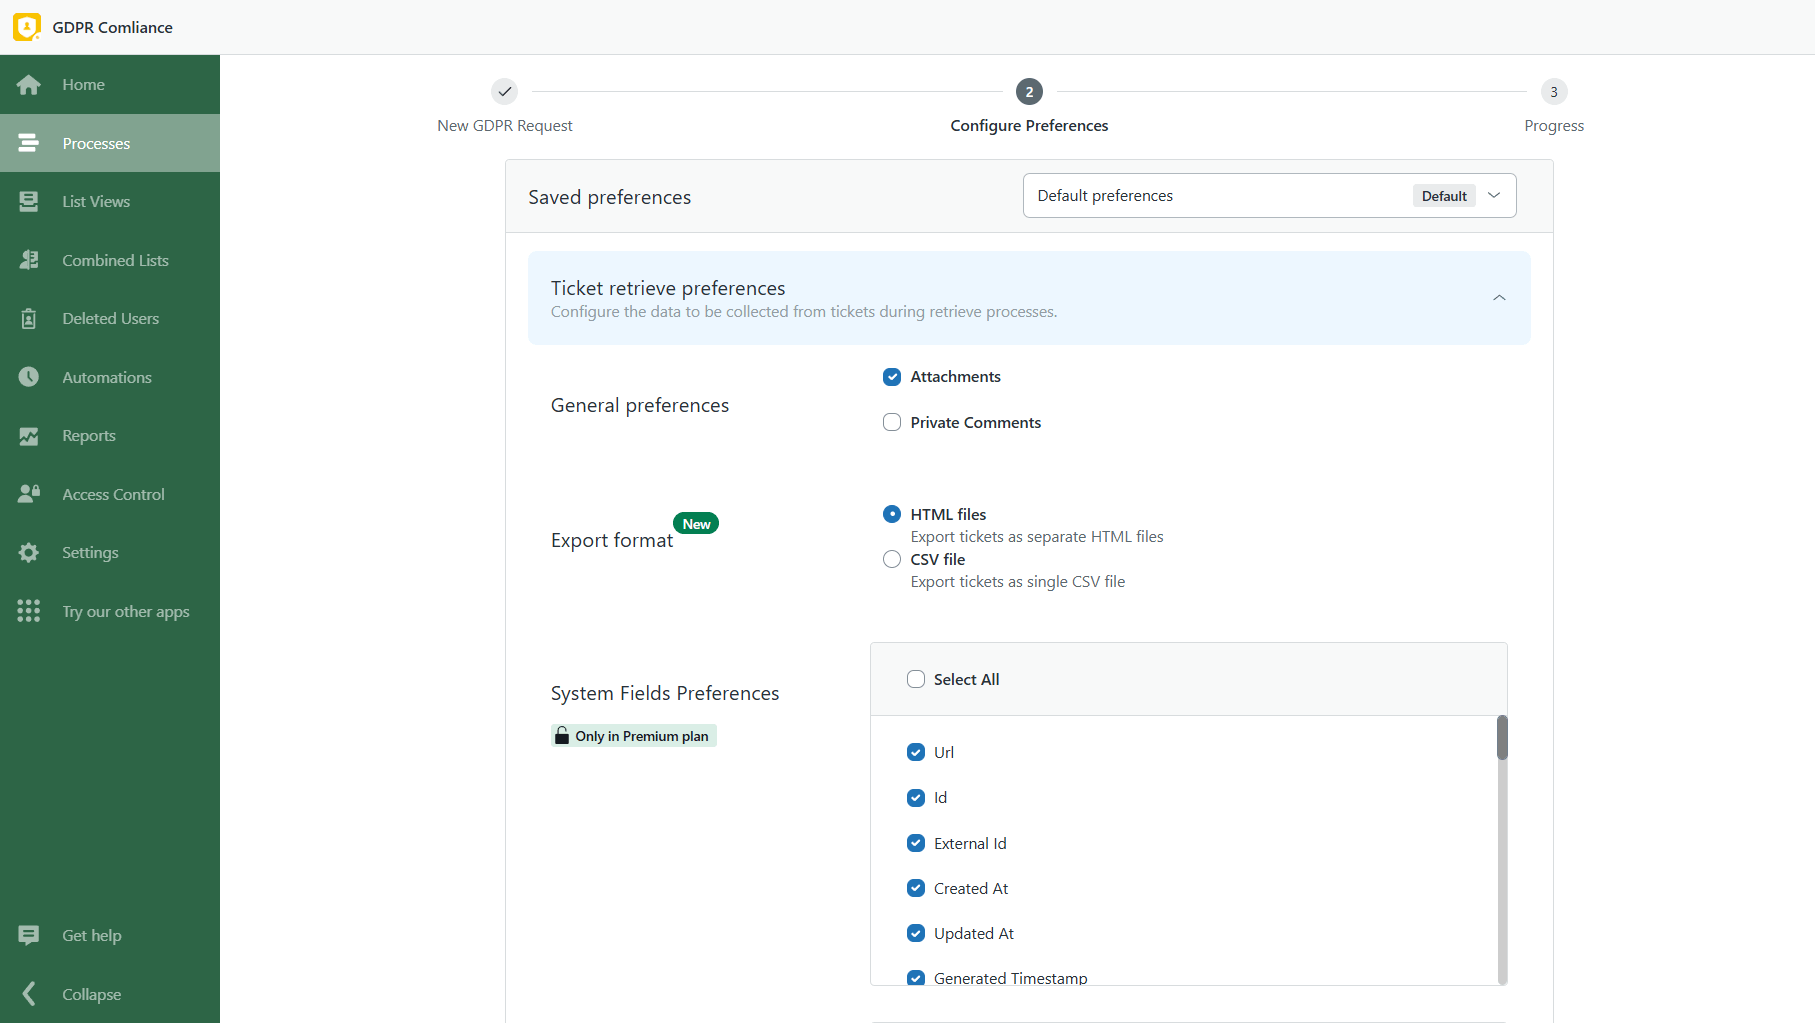Go to List Views
1815x1023 pixels.
pos(110,201)
